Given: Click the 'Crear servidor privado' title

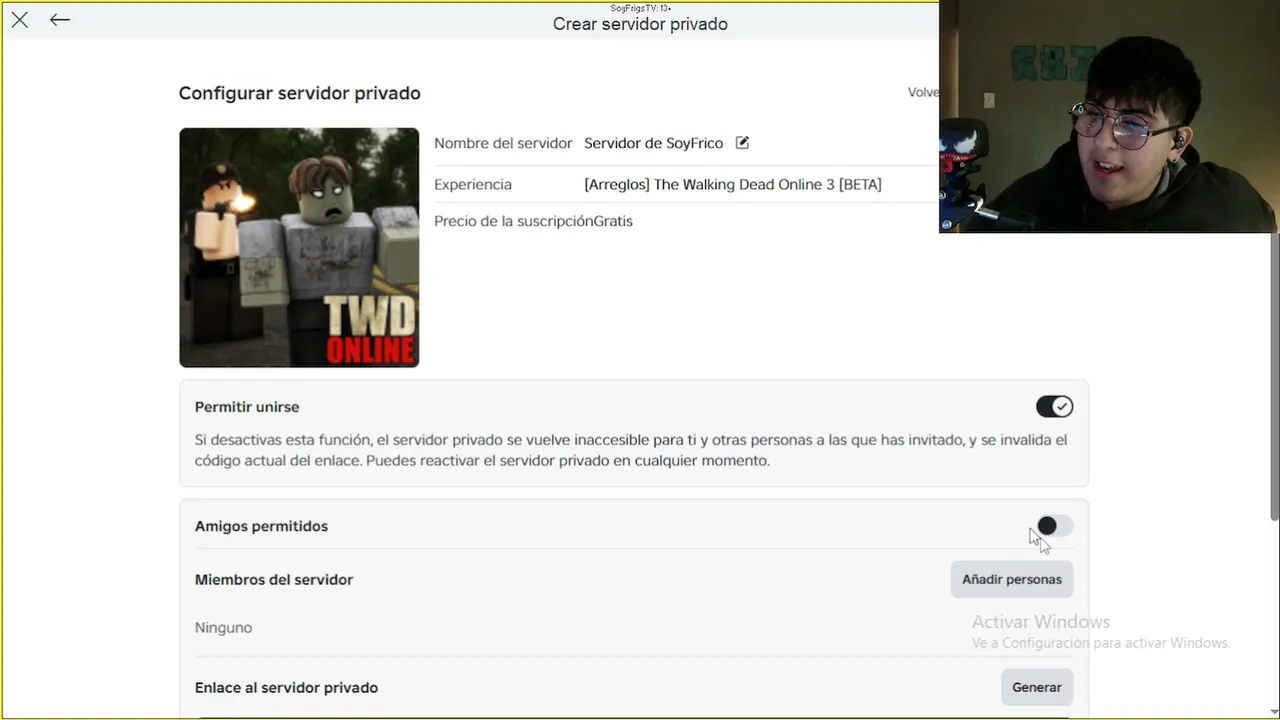Looking at the screenshot, I should coord(640,24).
